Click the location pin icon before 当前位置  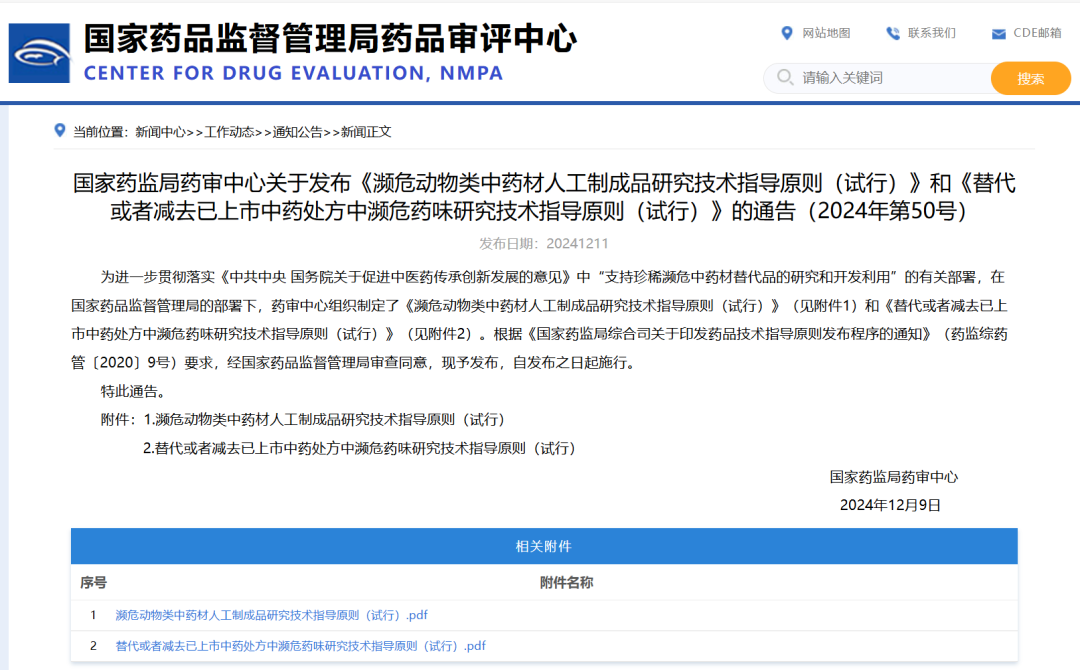[x=57, y=128]
